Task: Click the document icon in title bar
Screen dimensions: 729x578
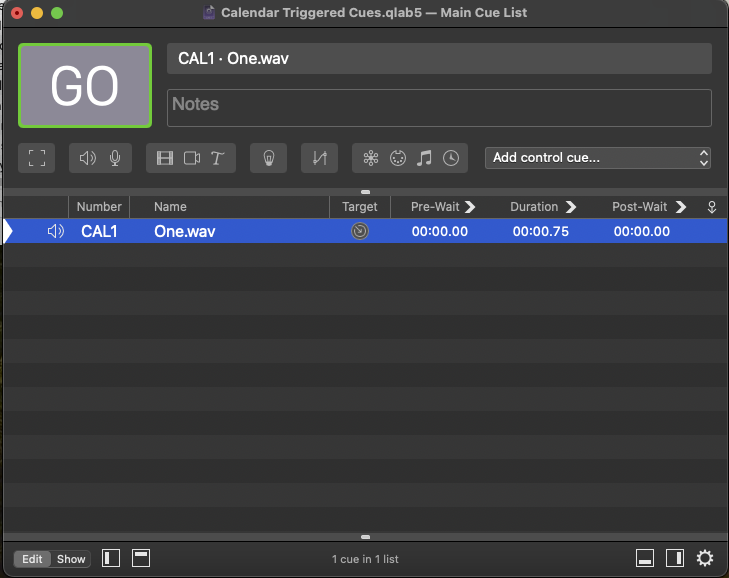Action: coord(209,12)
